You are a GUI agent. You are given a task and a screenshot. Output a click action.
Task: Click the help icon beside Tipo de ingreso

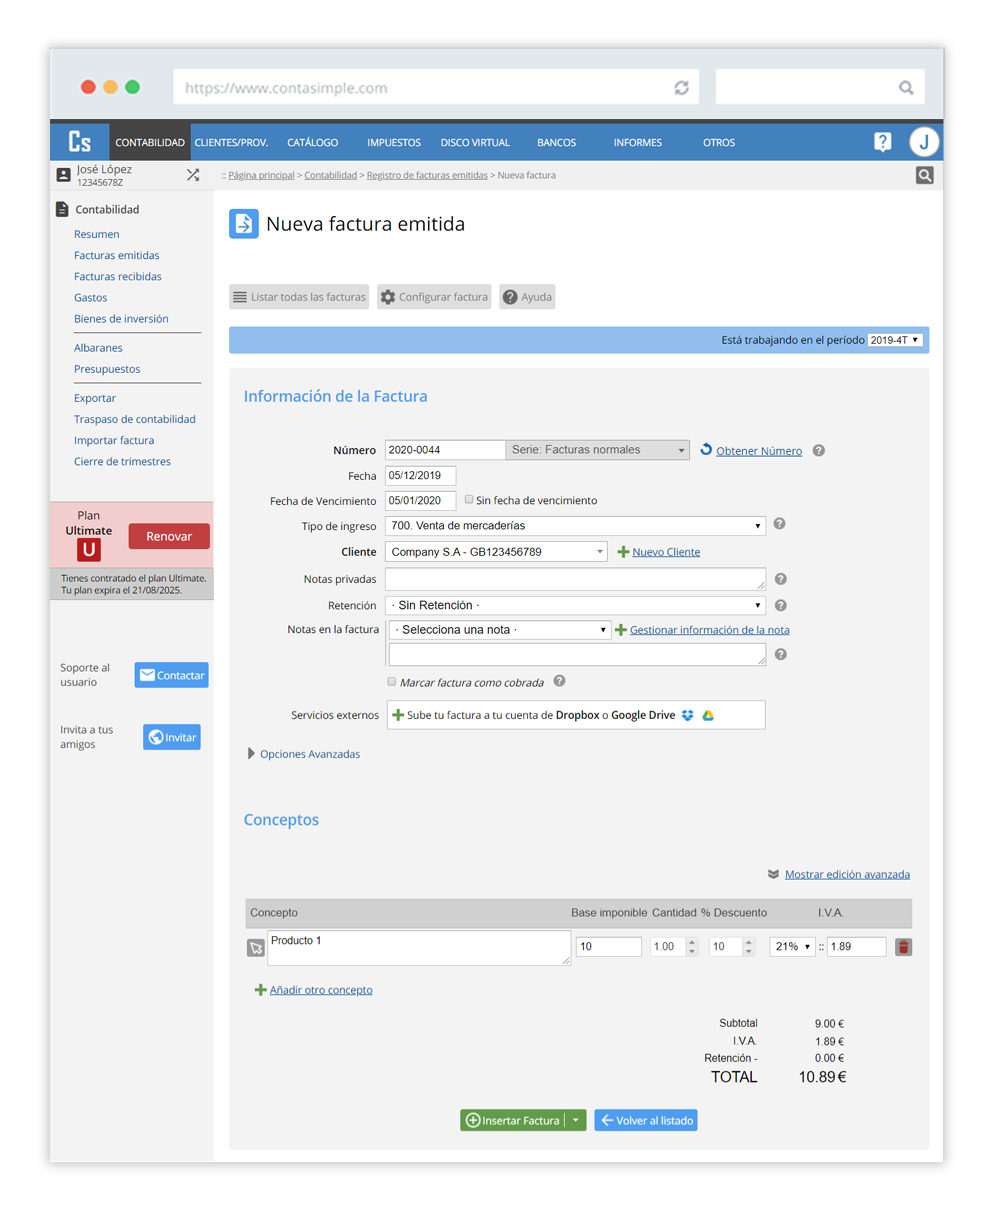(x=780, y=524)
